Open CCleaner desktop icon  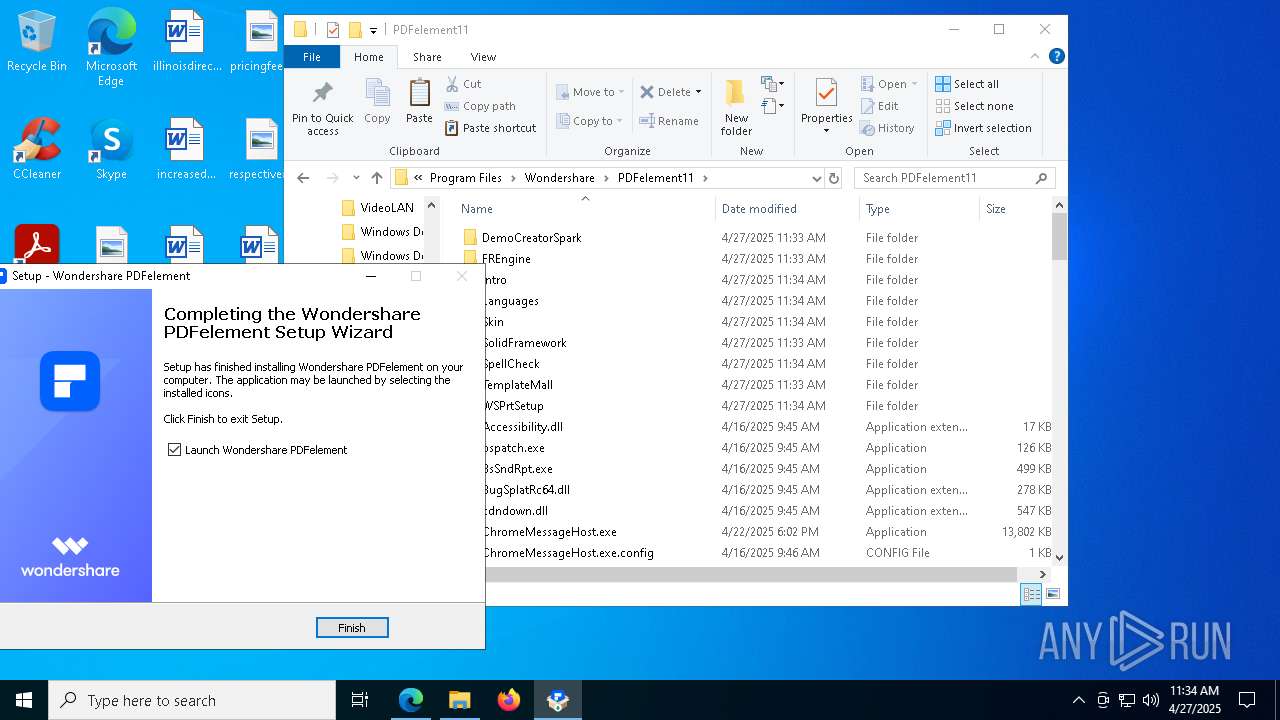click(37, 149)
